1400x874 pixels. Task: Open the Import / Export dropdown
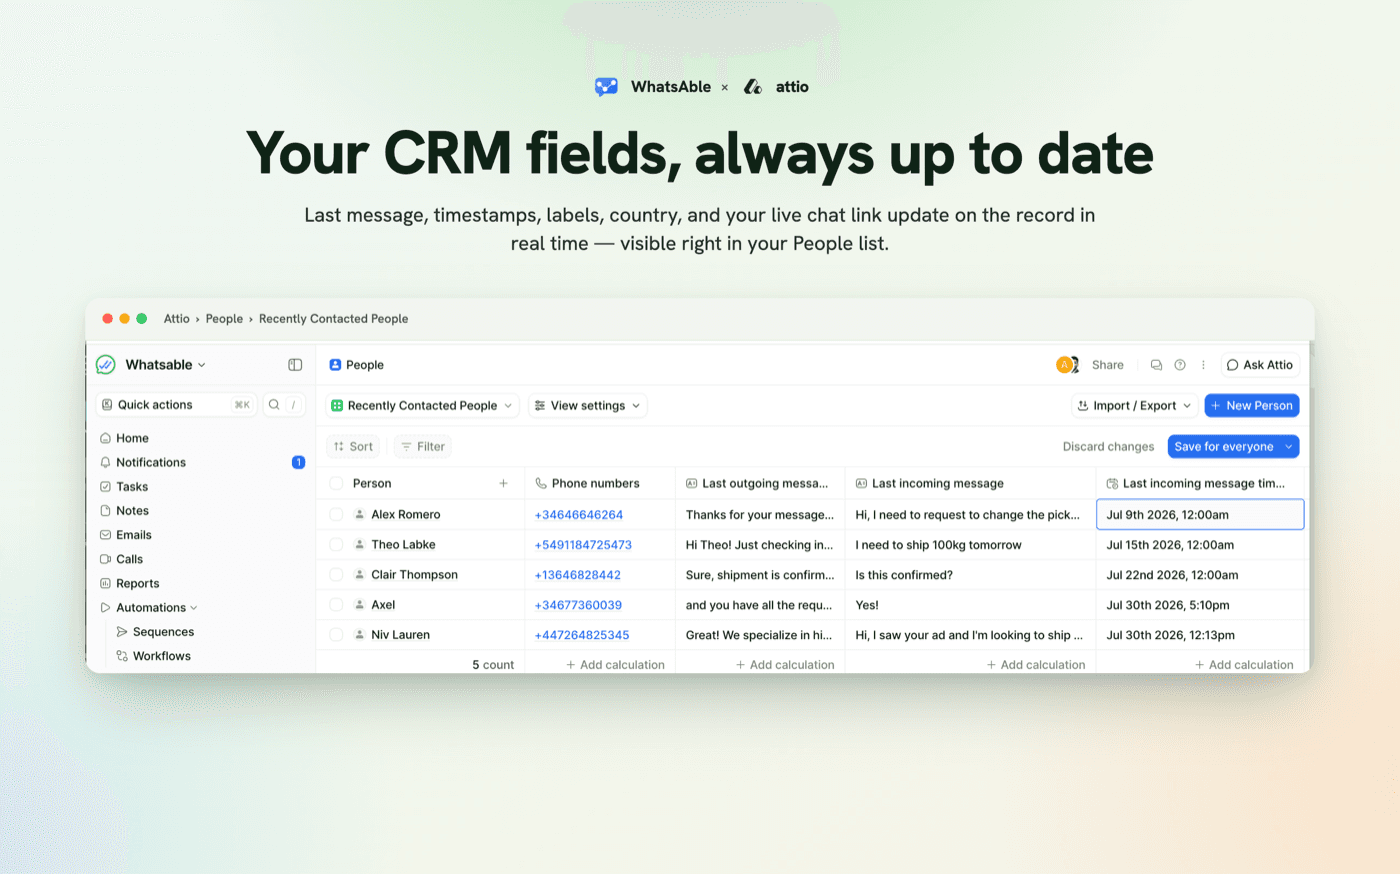point(1135,406)
